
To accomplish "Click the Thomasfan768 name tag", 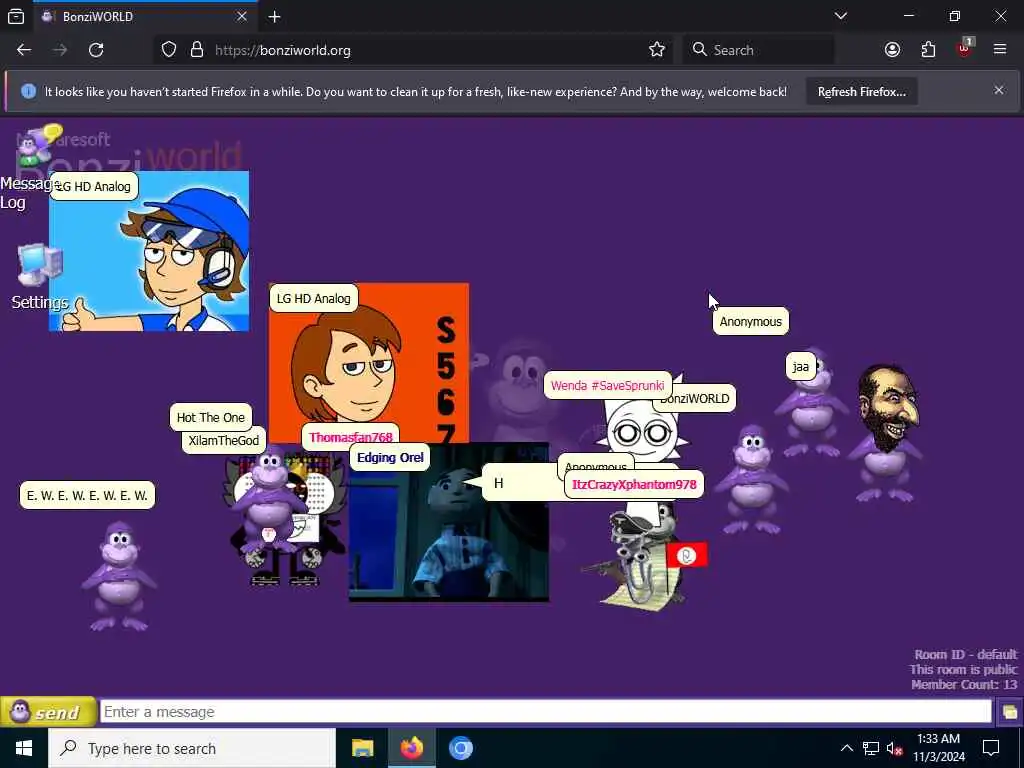I will (x=351, y=437).
